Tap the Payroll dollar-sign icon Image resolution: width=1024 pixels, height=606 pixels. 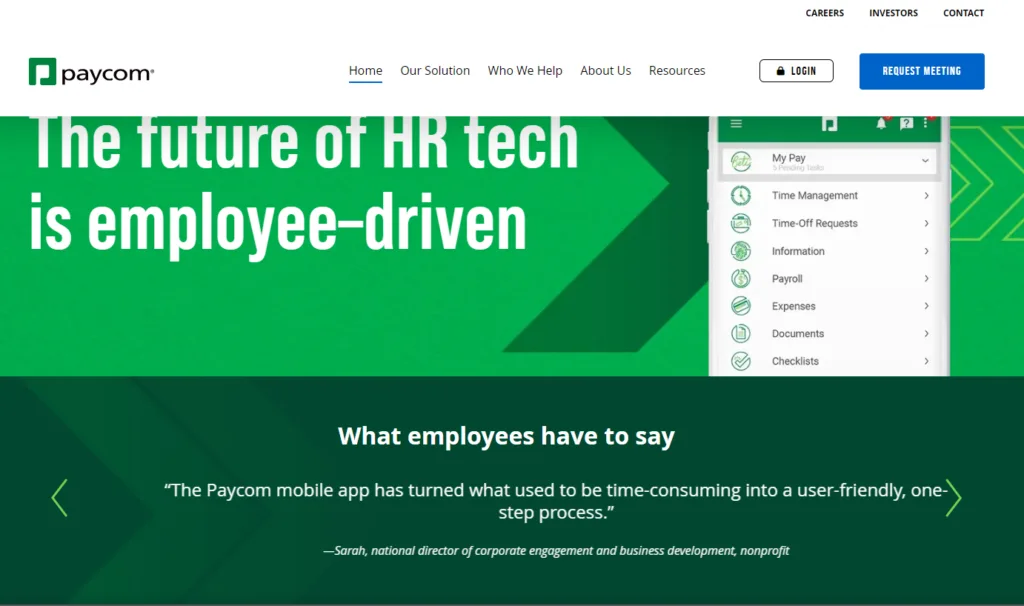pyautogui.click(x=740, y=278)
